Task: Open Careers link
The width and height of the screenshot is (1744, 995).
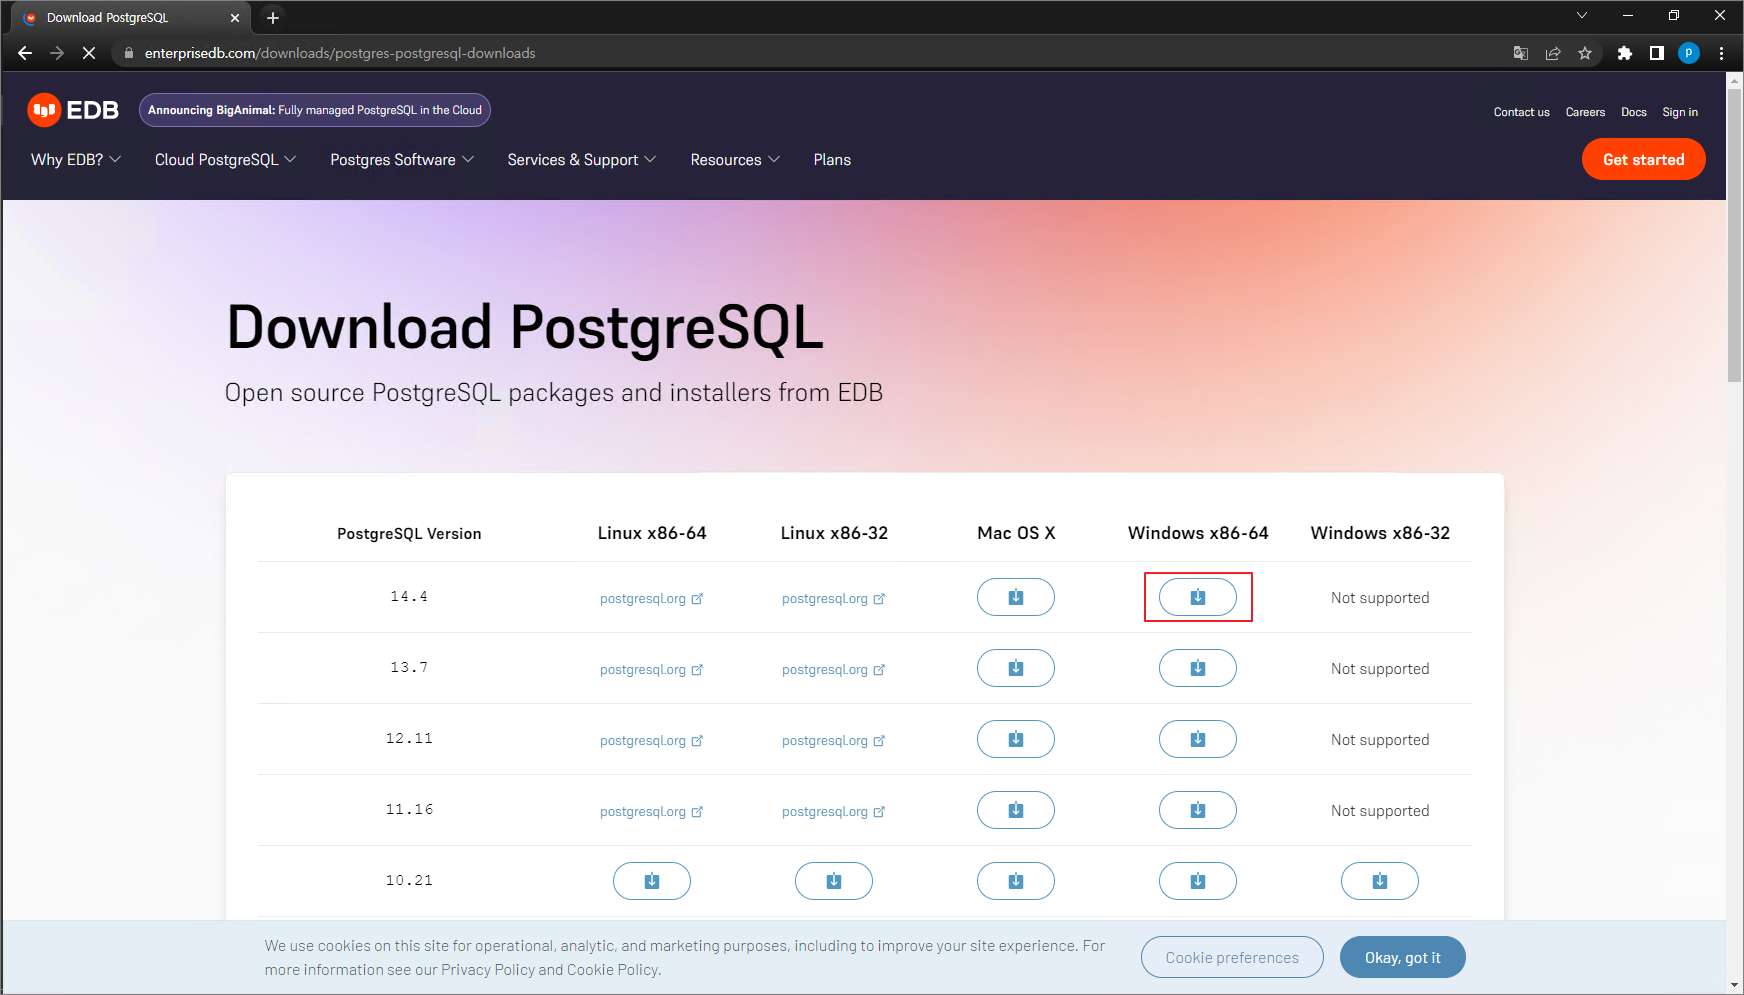Action: click(1585, 112)
